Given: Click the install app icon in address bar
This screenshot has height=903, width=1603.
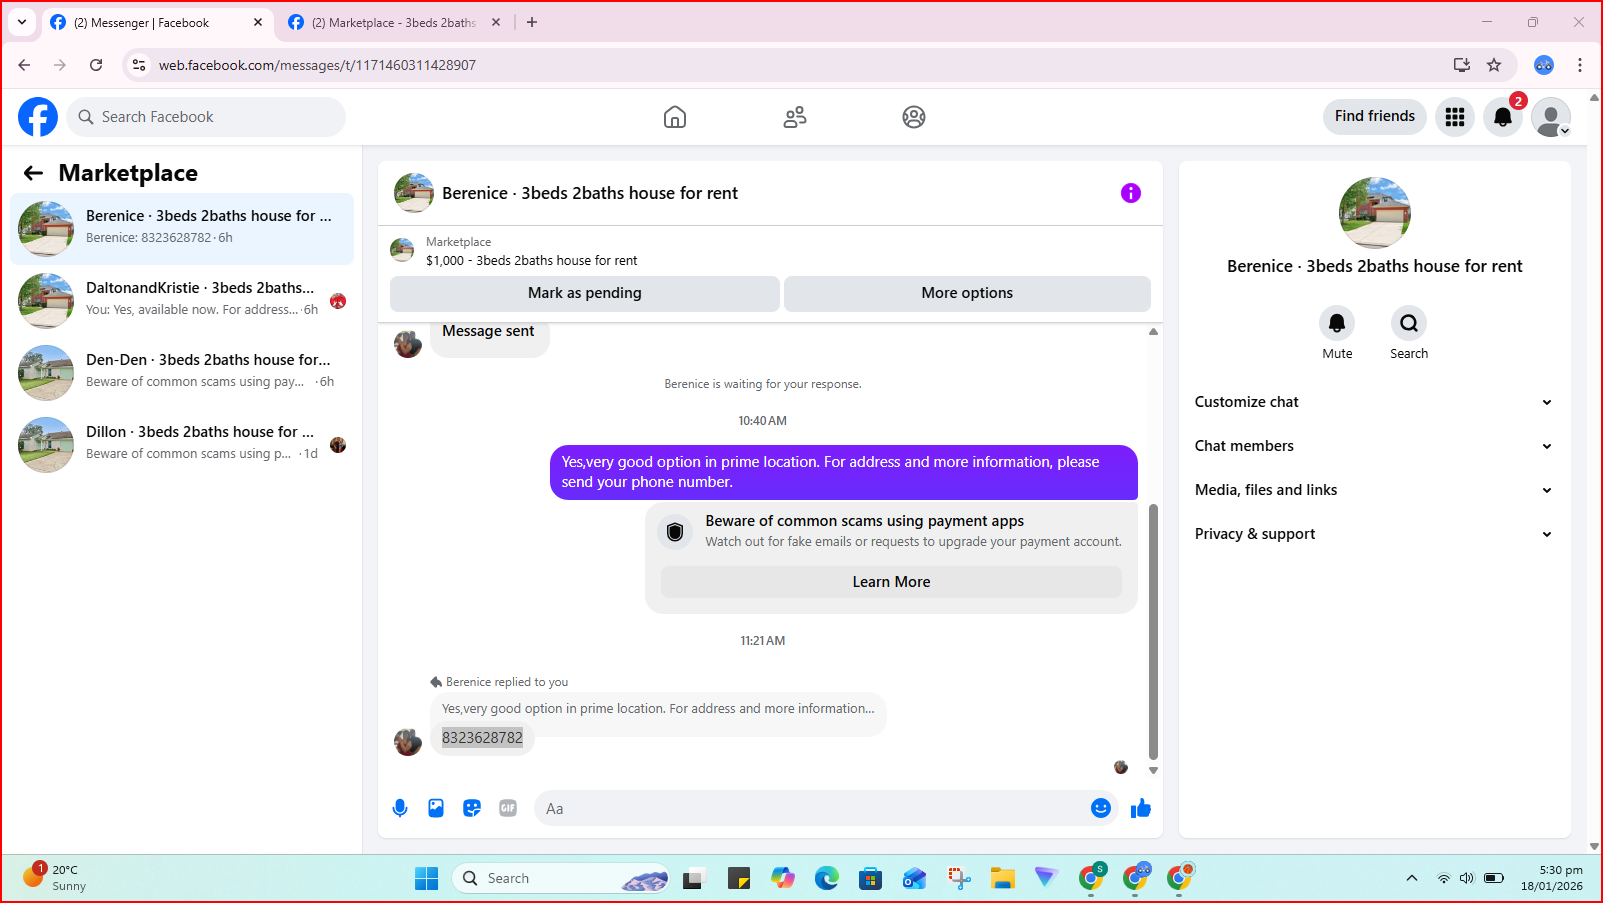Looking at the screenshot, I should click(1462, 65).
